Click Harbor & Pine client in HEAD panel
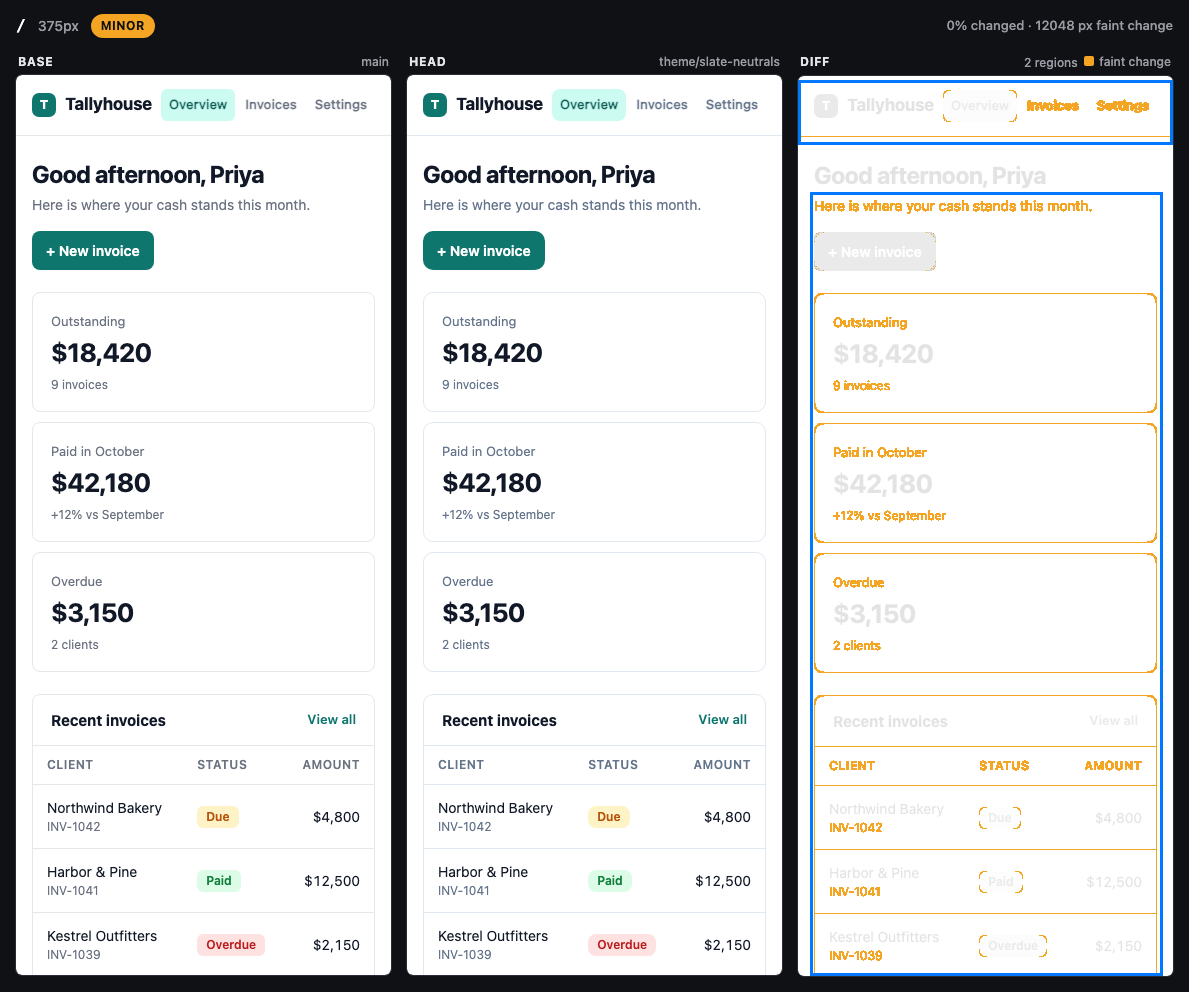This screenshot has height=992, width=1189. (x=483, y=872)
